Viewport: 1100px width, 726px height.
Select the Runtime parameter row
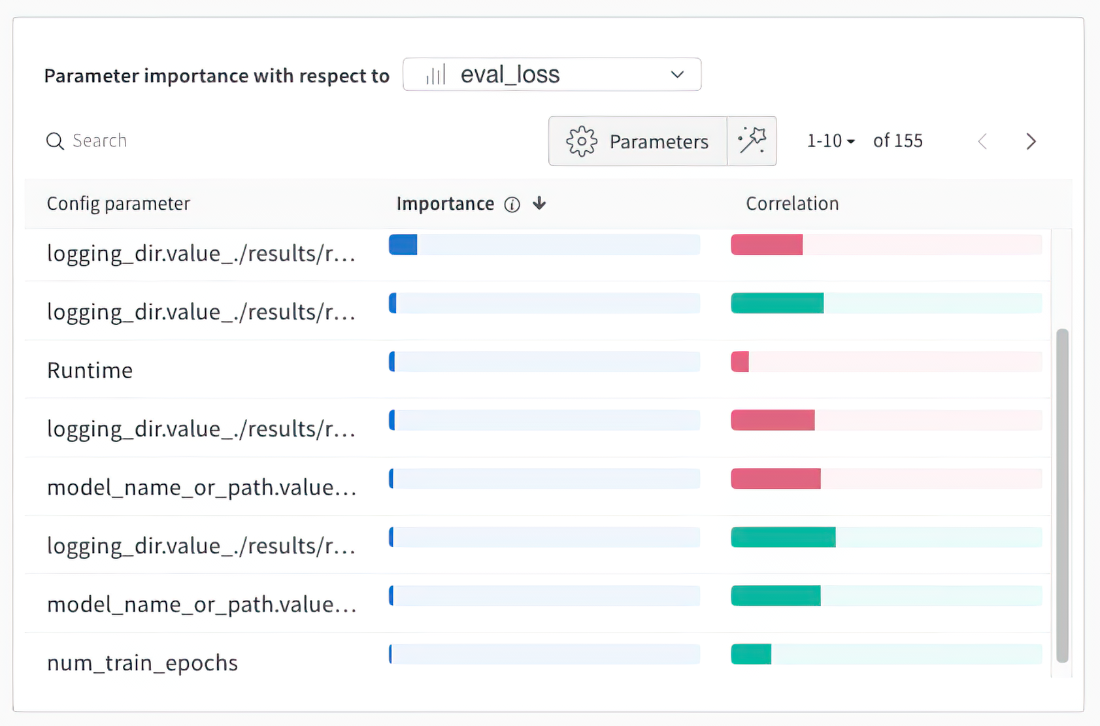click(x=537, y=370)
